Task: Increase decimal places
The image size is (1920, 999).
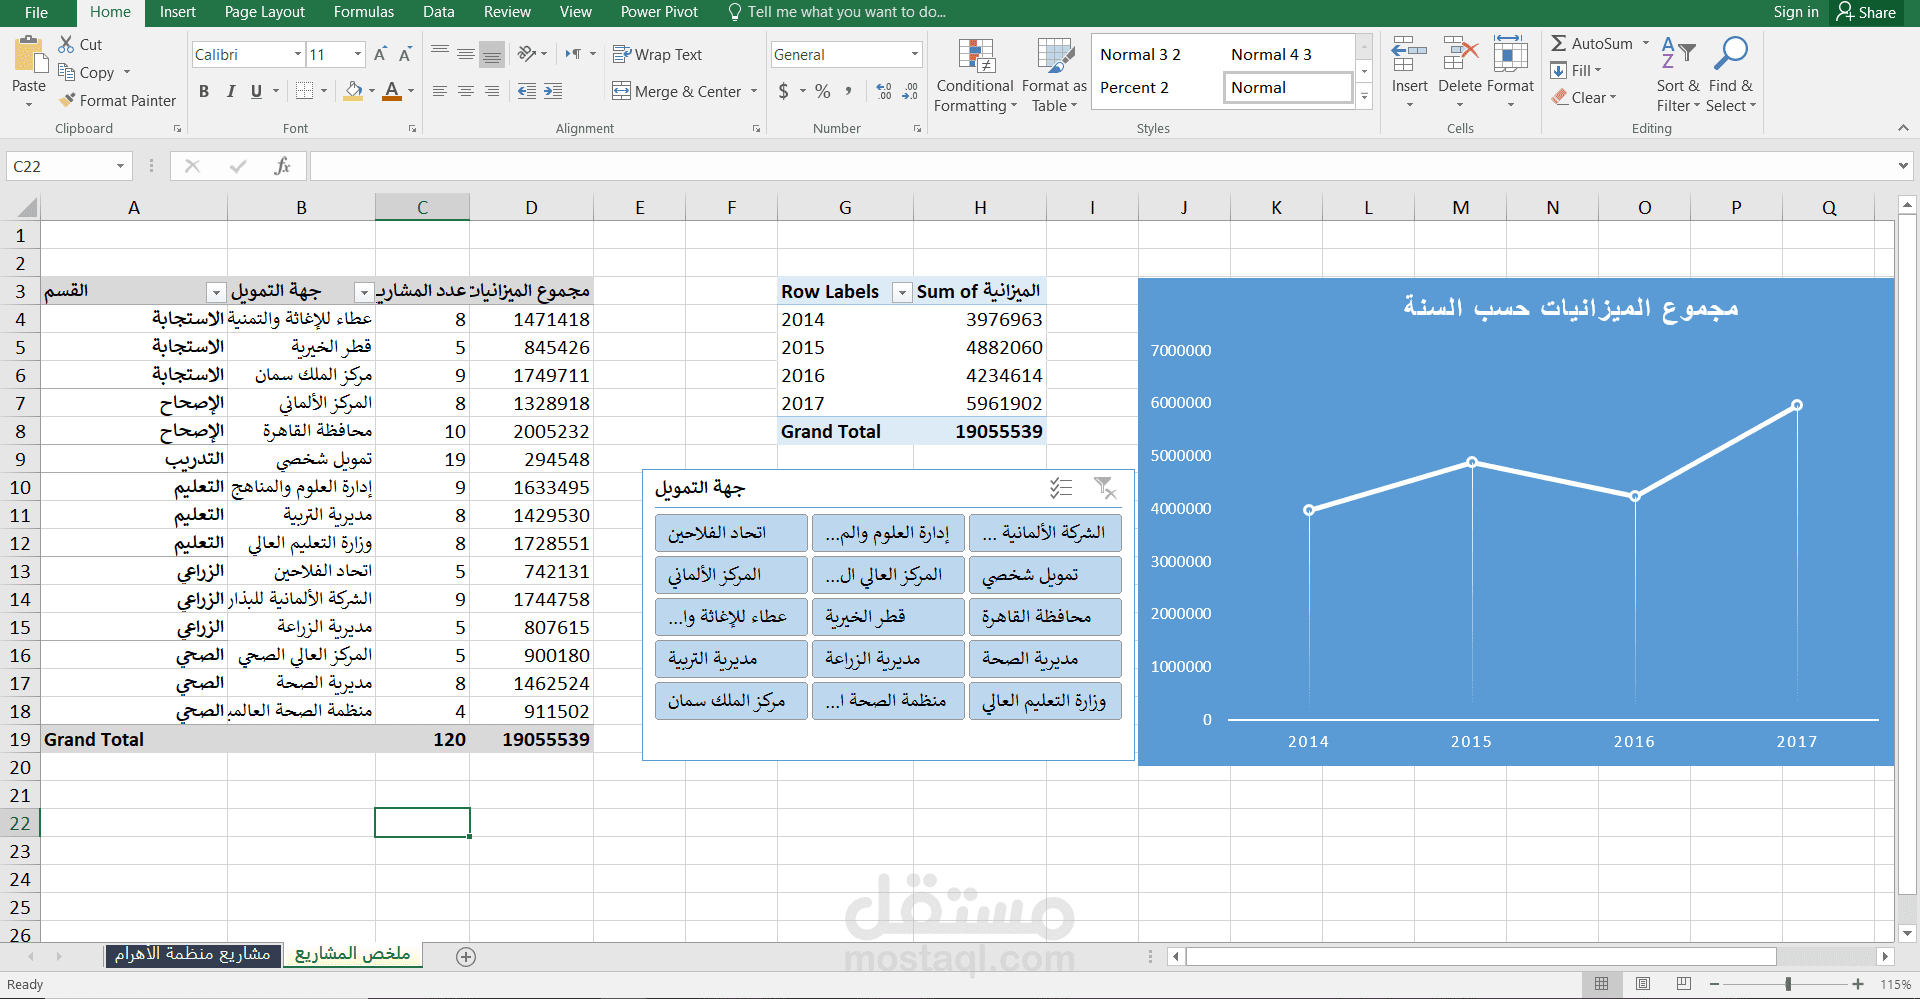Action: coord(884,91)
